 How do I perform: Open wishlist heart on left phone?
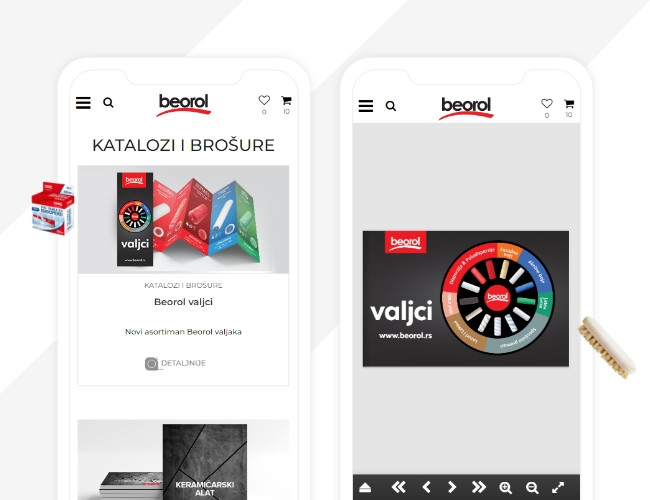coord(264,100)
